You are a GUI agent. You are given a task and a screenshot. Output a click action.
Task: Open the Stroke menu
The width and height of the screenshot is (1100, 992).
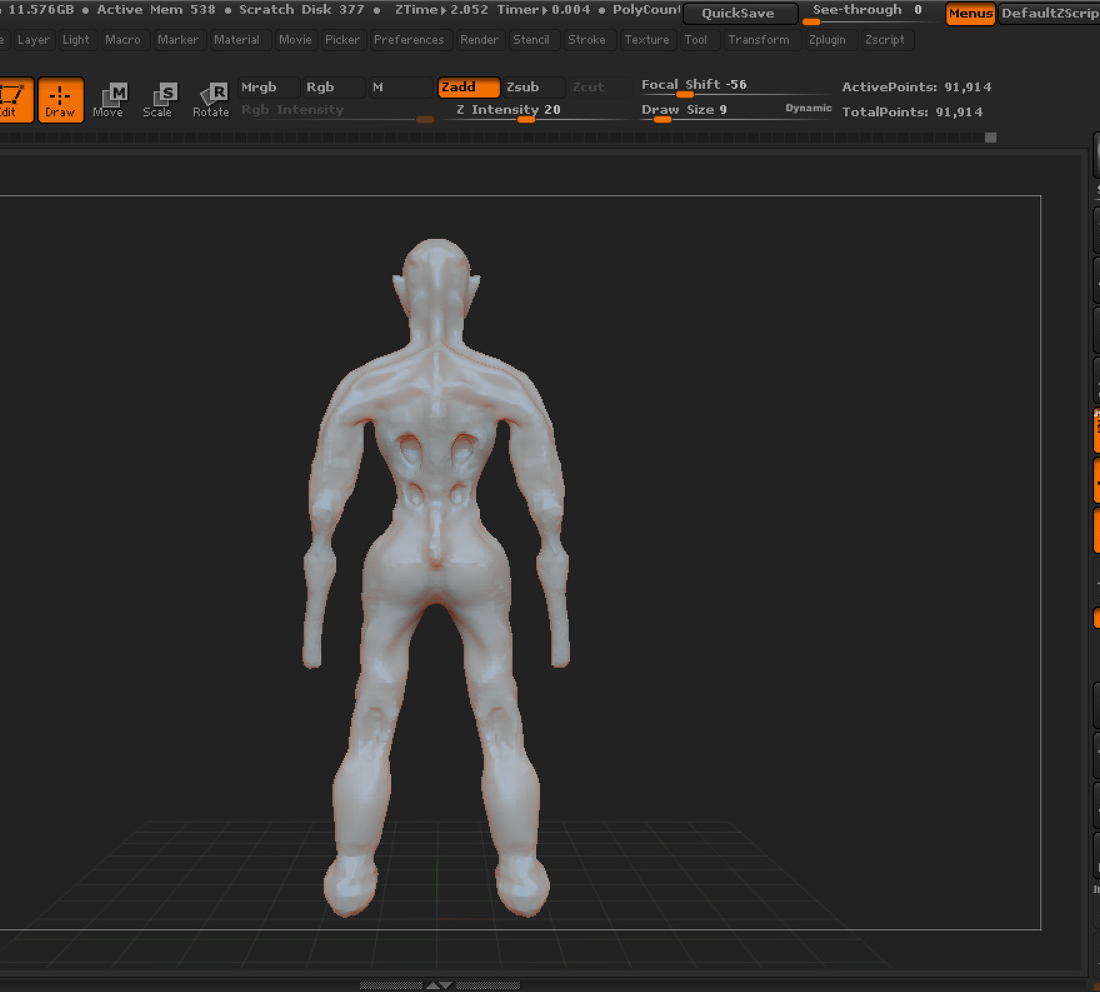(586, 40)
